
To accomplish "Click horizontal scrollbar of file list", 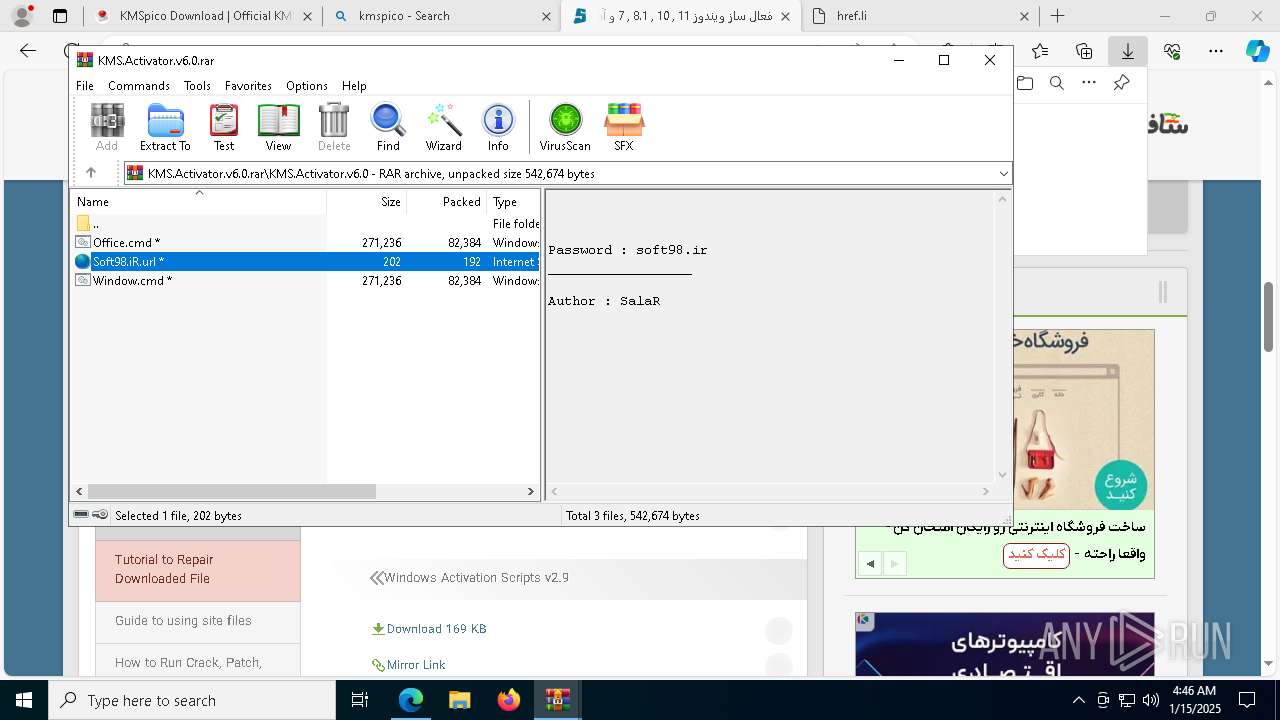I will [231, 492].
